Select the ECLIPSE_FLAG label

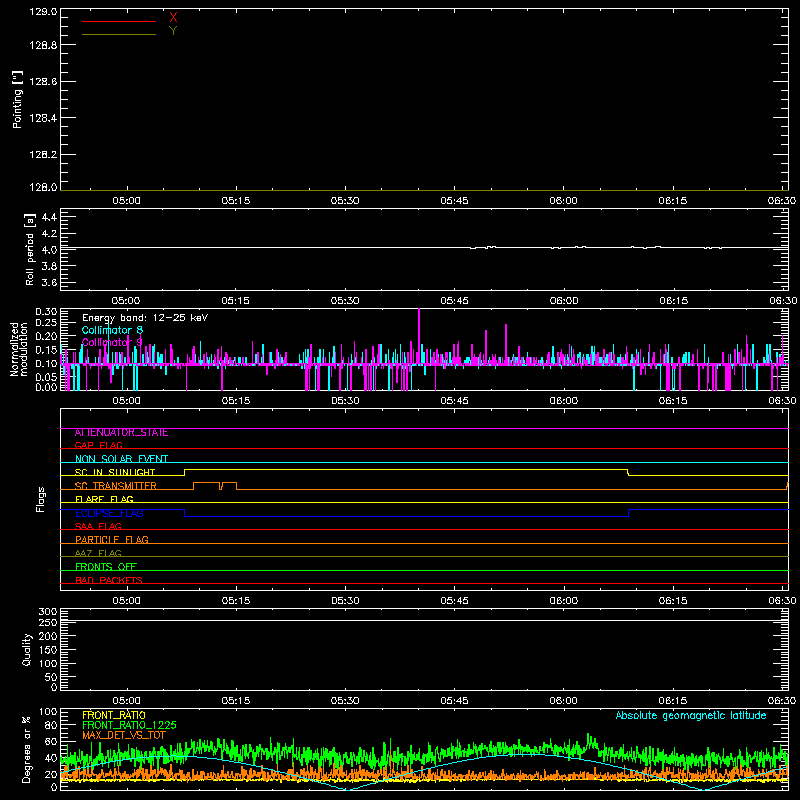pos(109,513)
